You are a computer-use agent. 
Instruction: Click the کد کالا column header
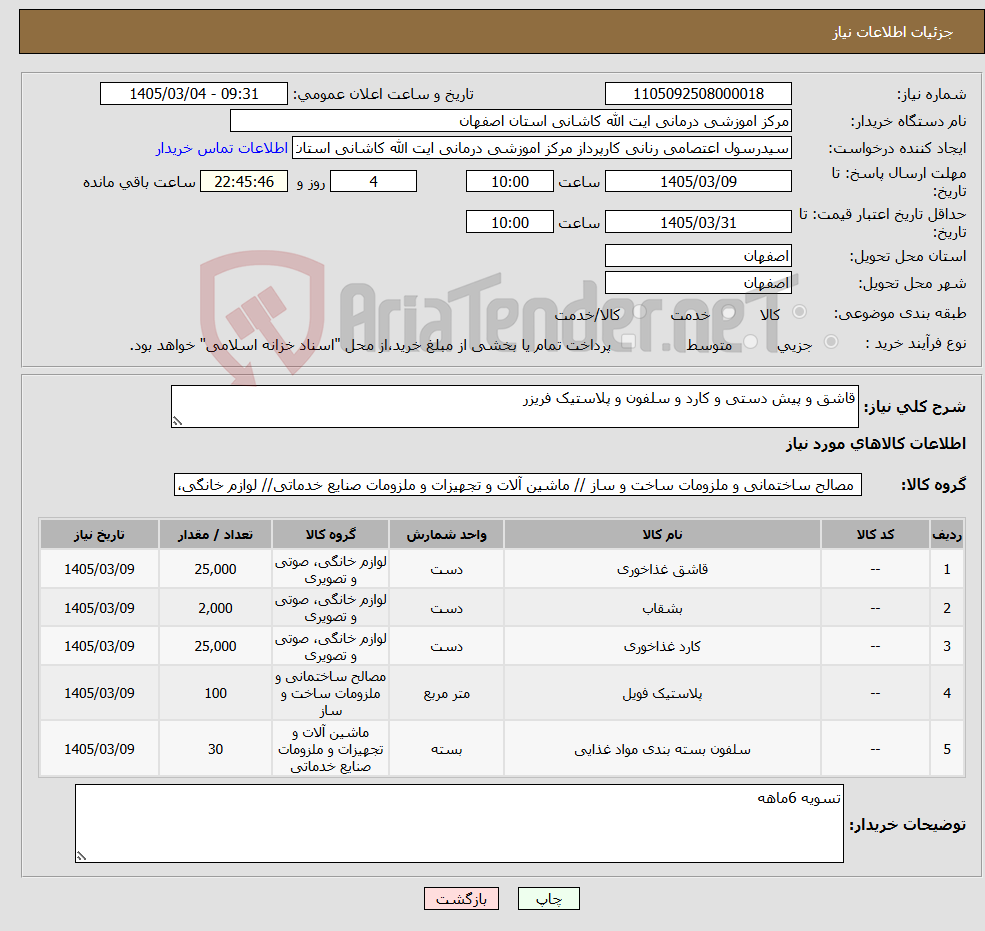click(x=875, y=535)
